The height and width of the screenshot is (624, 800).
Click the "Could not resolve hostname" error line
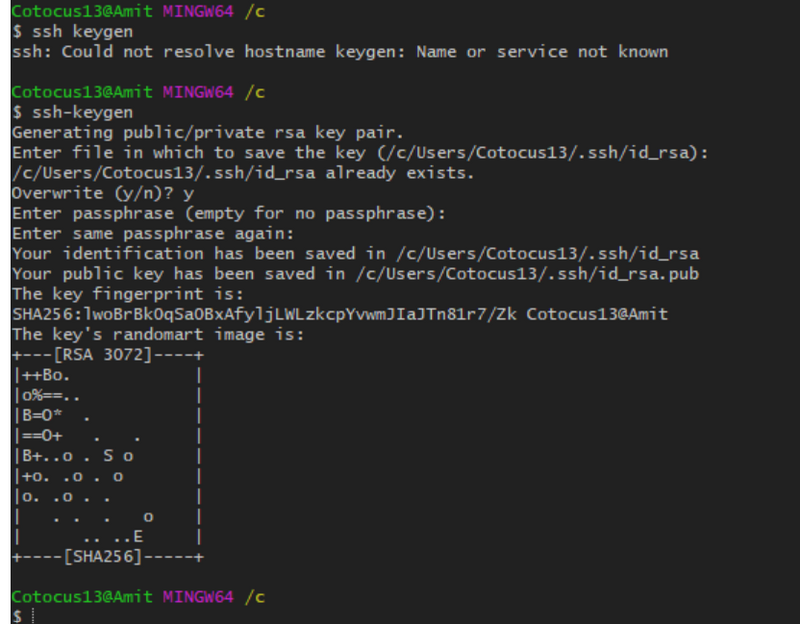(340, 51)
